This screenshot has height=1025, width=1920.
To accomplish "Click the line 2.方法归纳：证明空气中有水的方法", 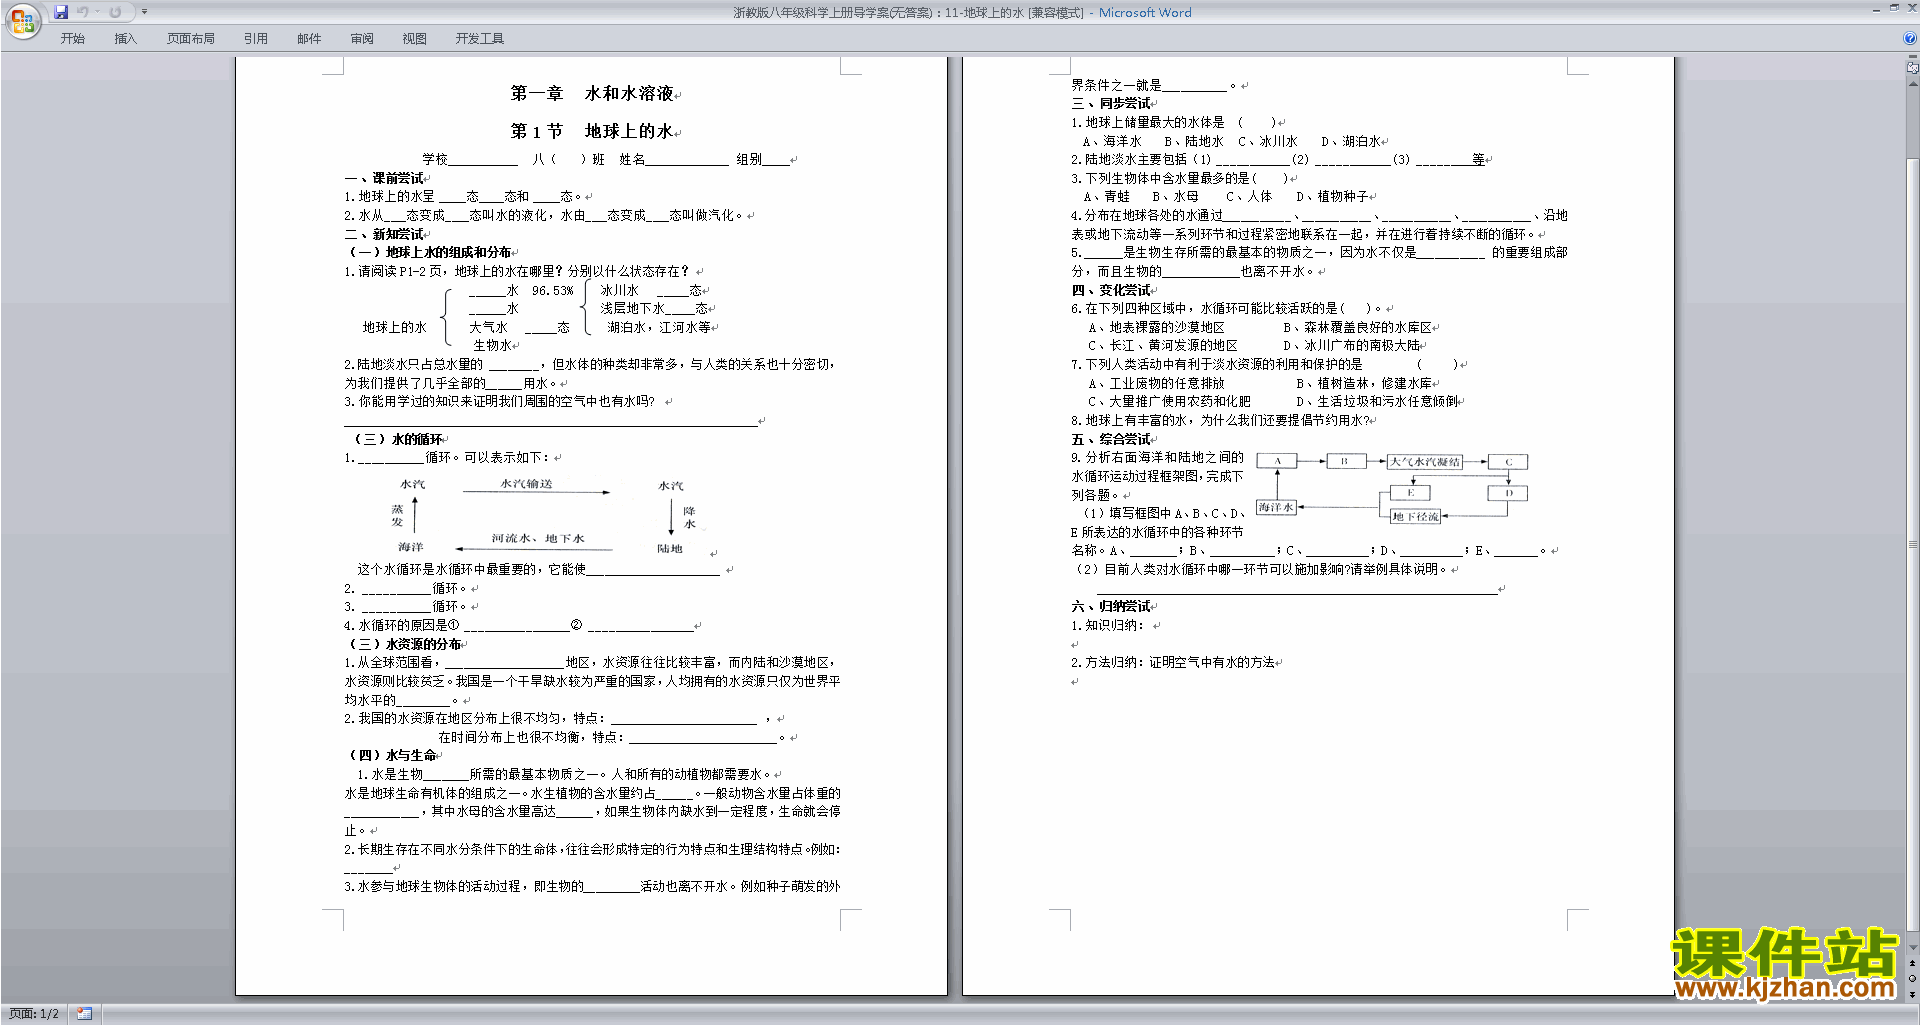I will pos(1173,662).
